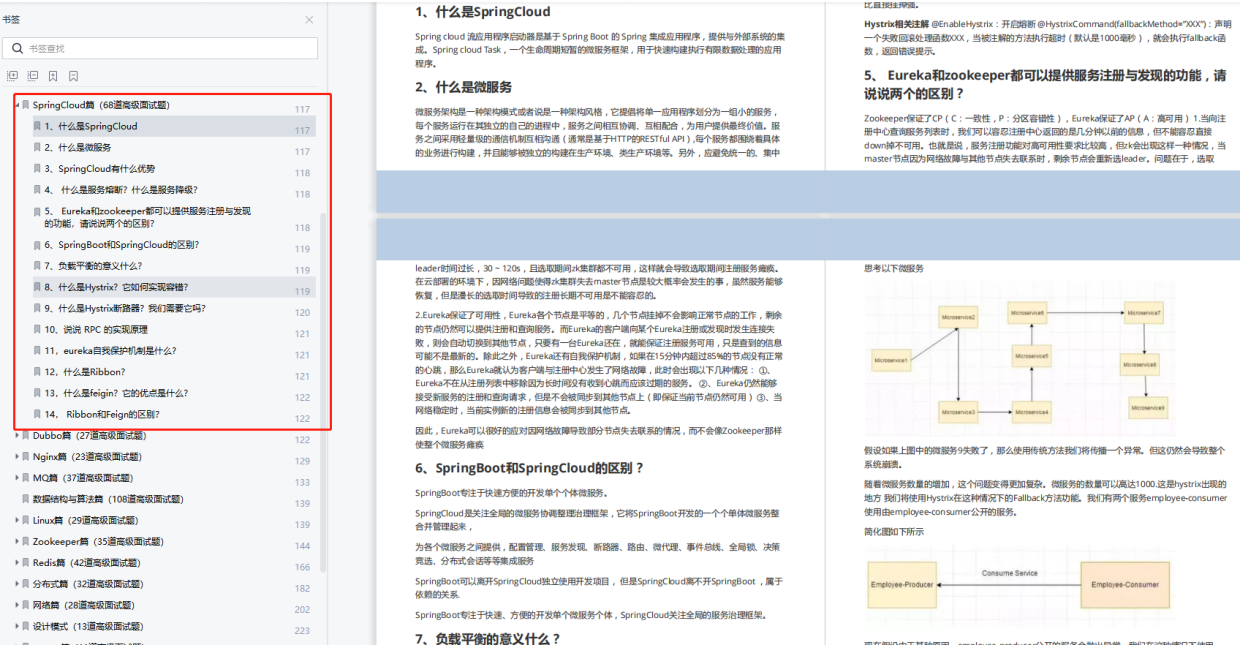1240x645 pixels.
Task: Open bookmark 5、Eureka和zookeeper区别
Action: point(148,217)
